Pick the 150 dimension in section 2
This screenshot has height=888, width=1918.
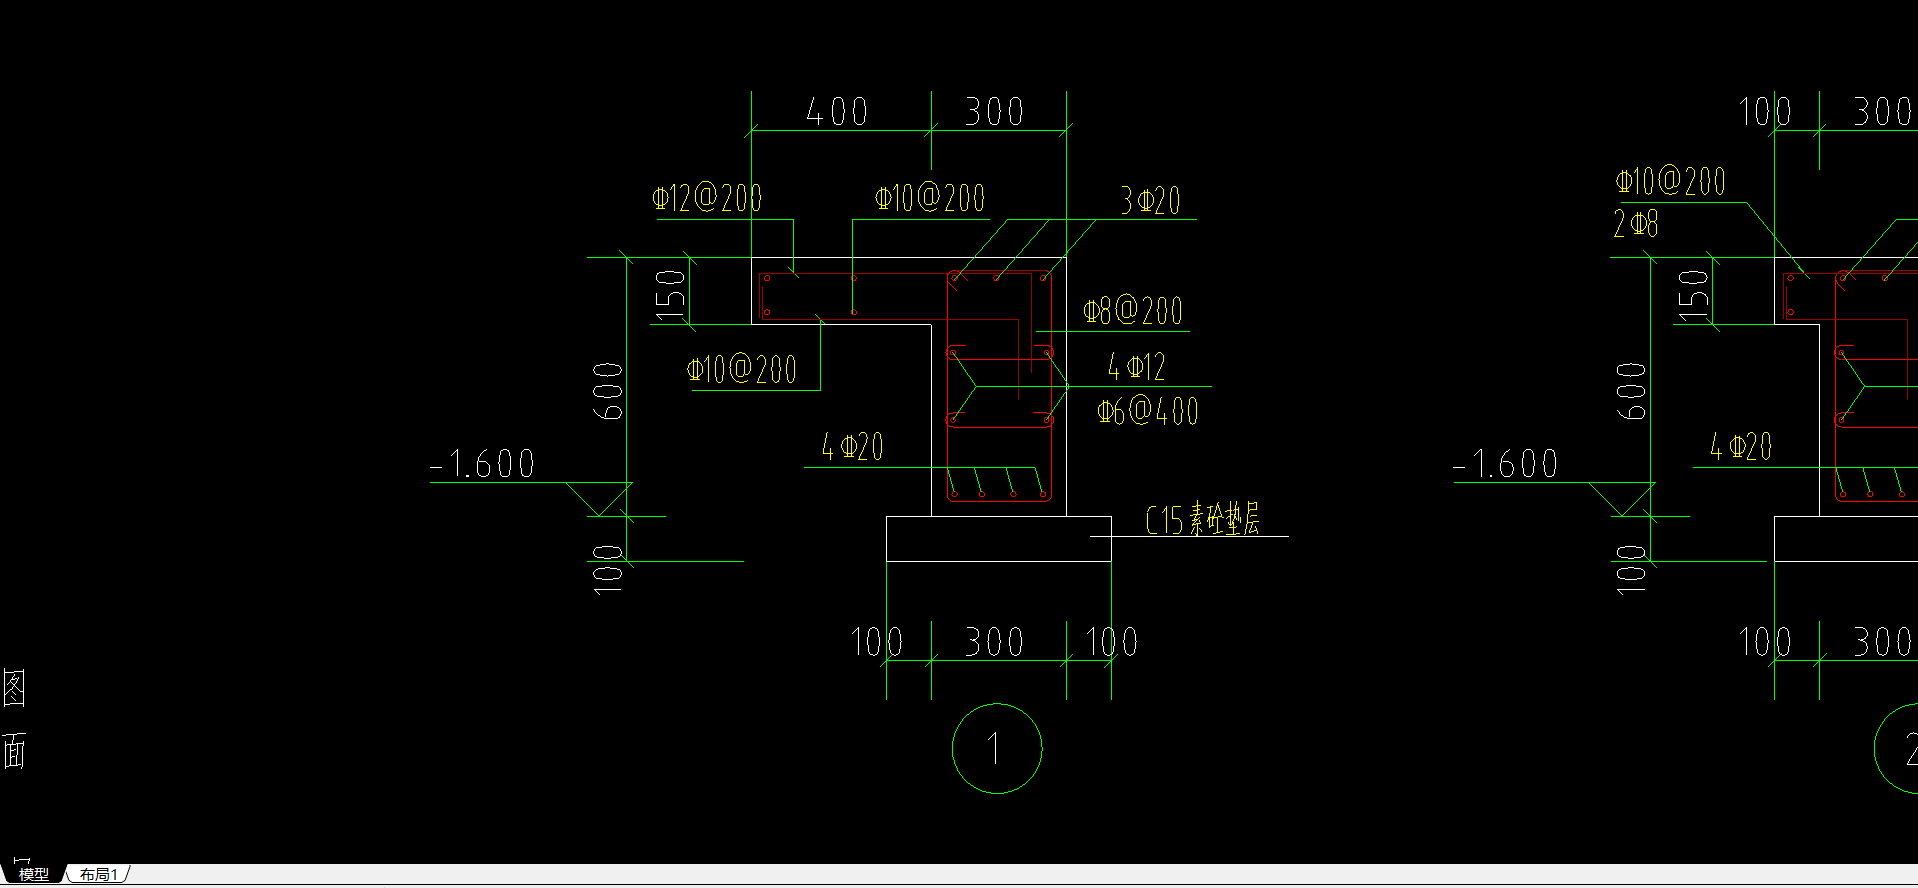tap(1693, 294)
